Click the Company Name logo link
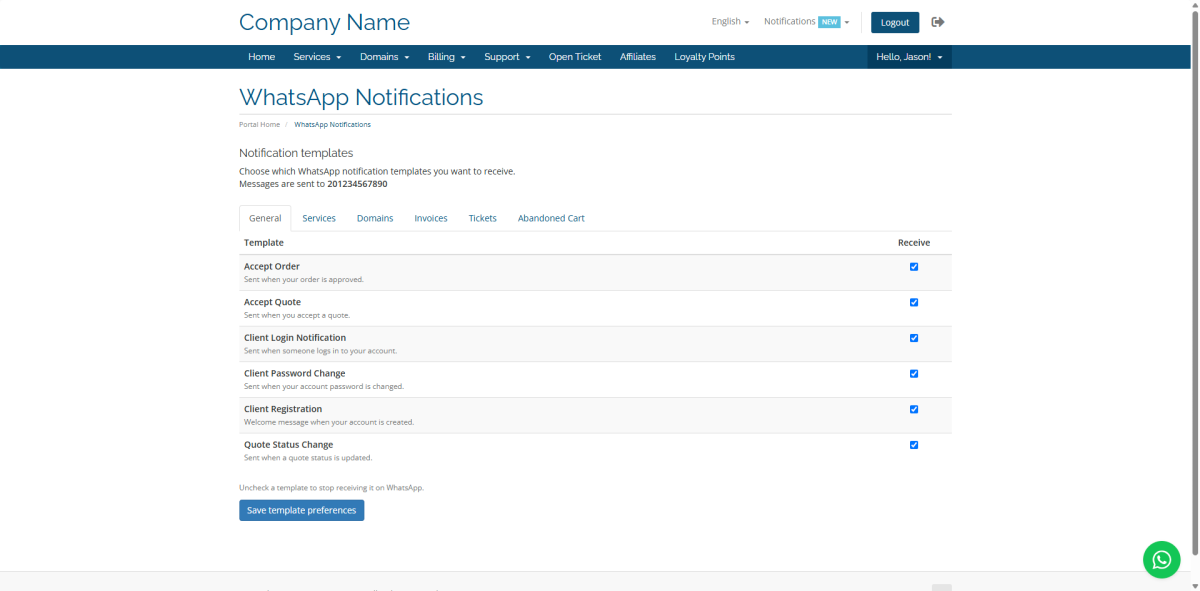The width and height of the screenshot is (1200, 591). tap(324, 22)
